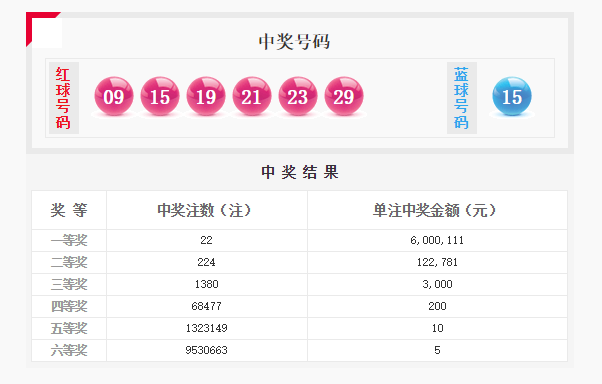
Task: Click the fifth prize count 1323149
Action: (207, 328)
